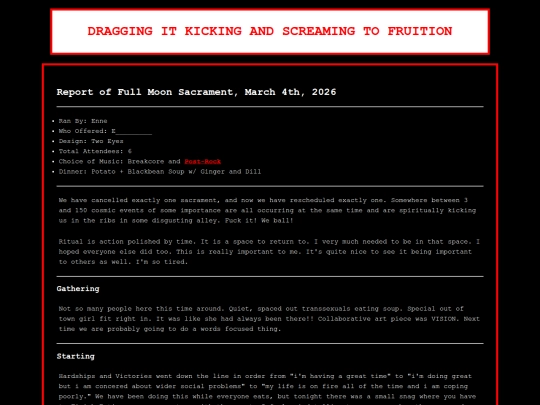Click the Starting section heading

(x=75, y=356)
